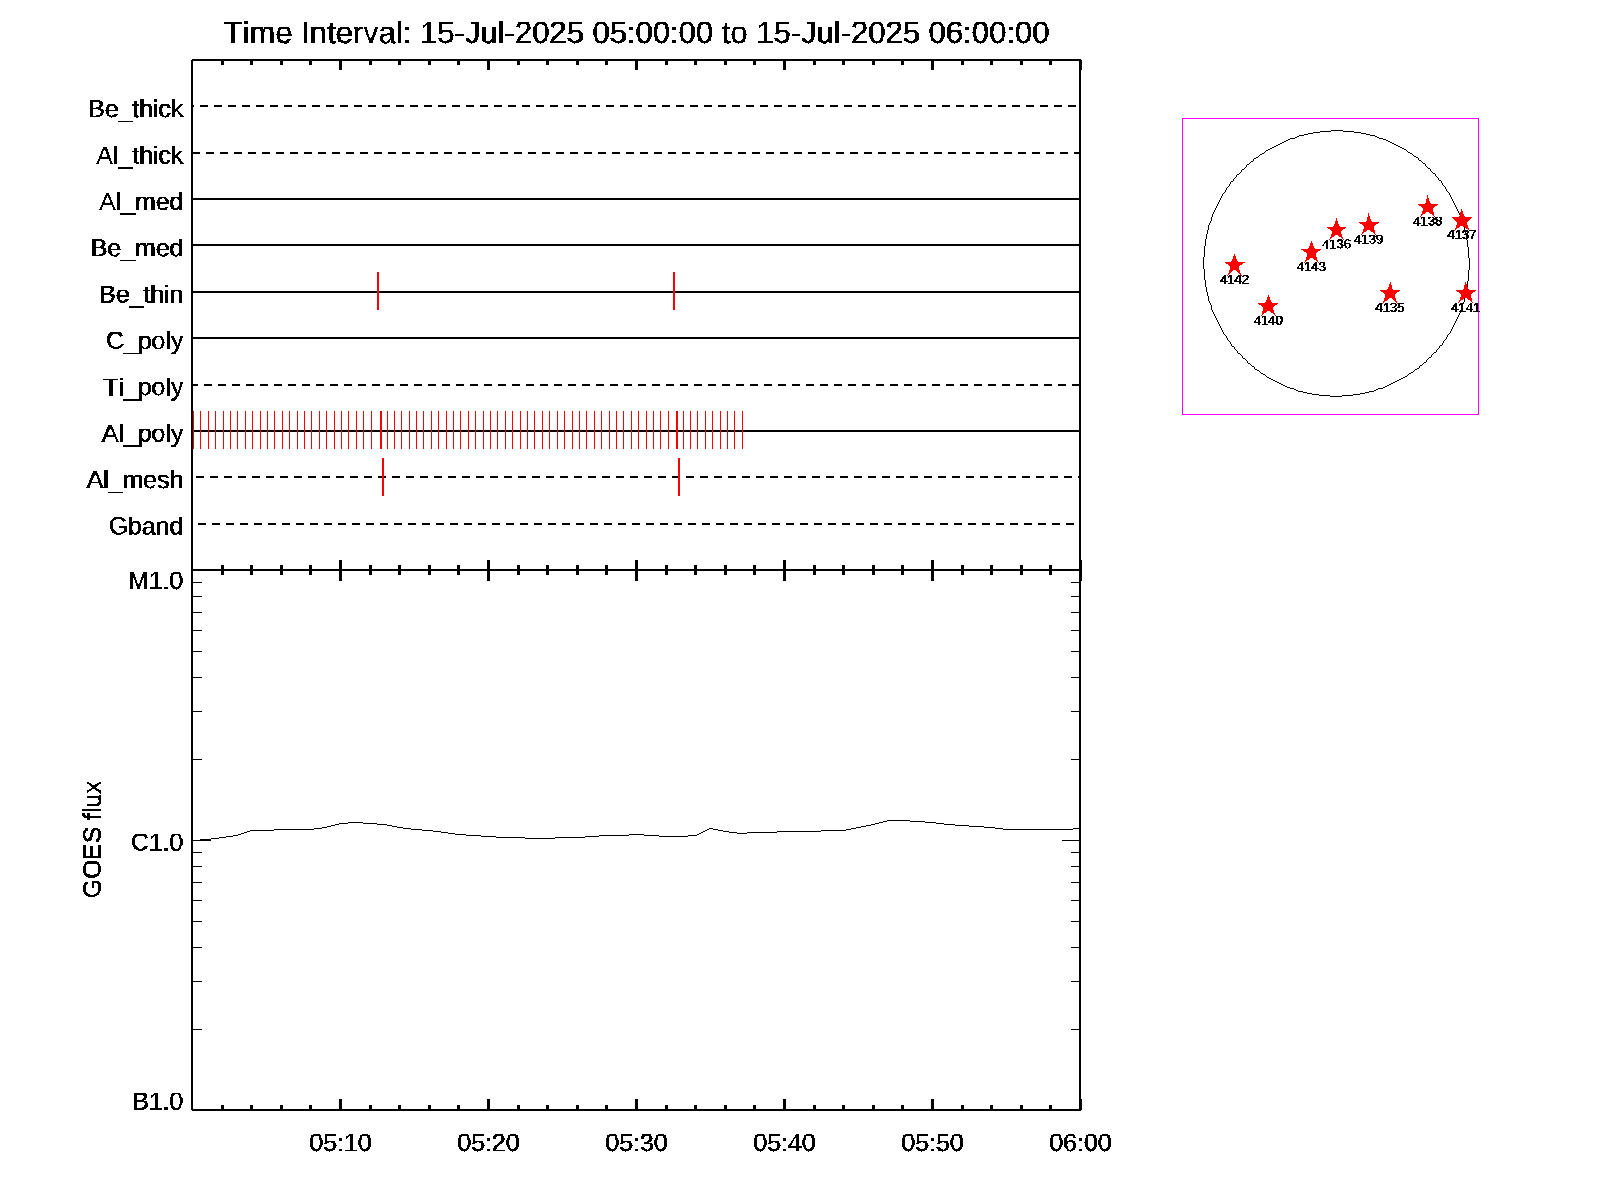Click active region 4143 star
Viewport: 1600px width, 1200px height.
click(1311, 252)
